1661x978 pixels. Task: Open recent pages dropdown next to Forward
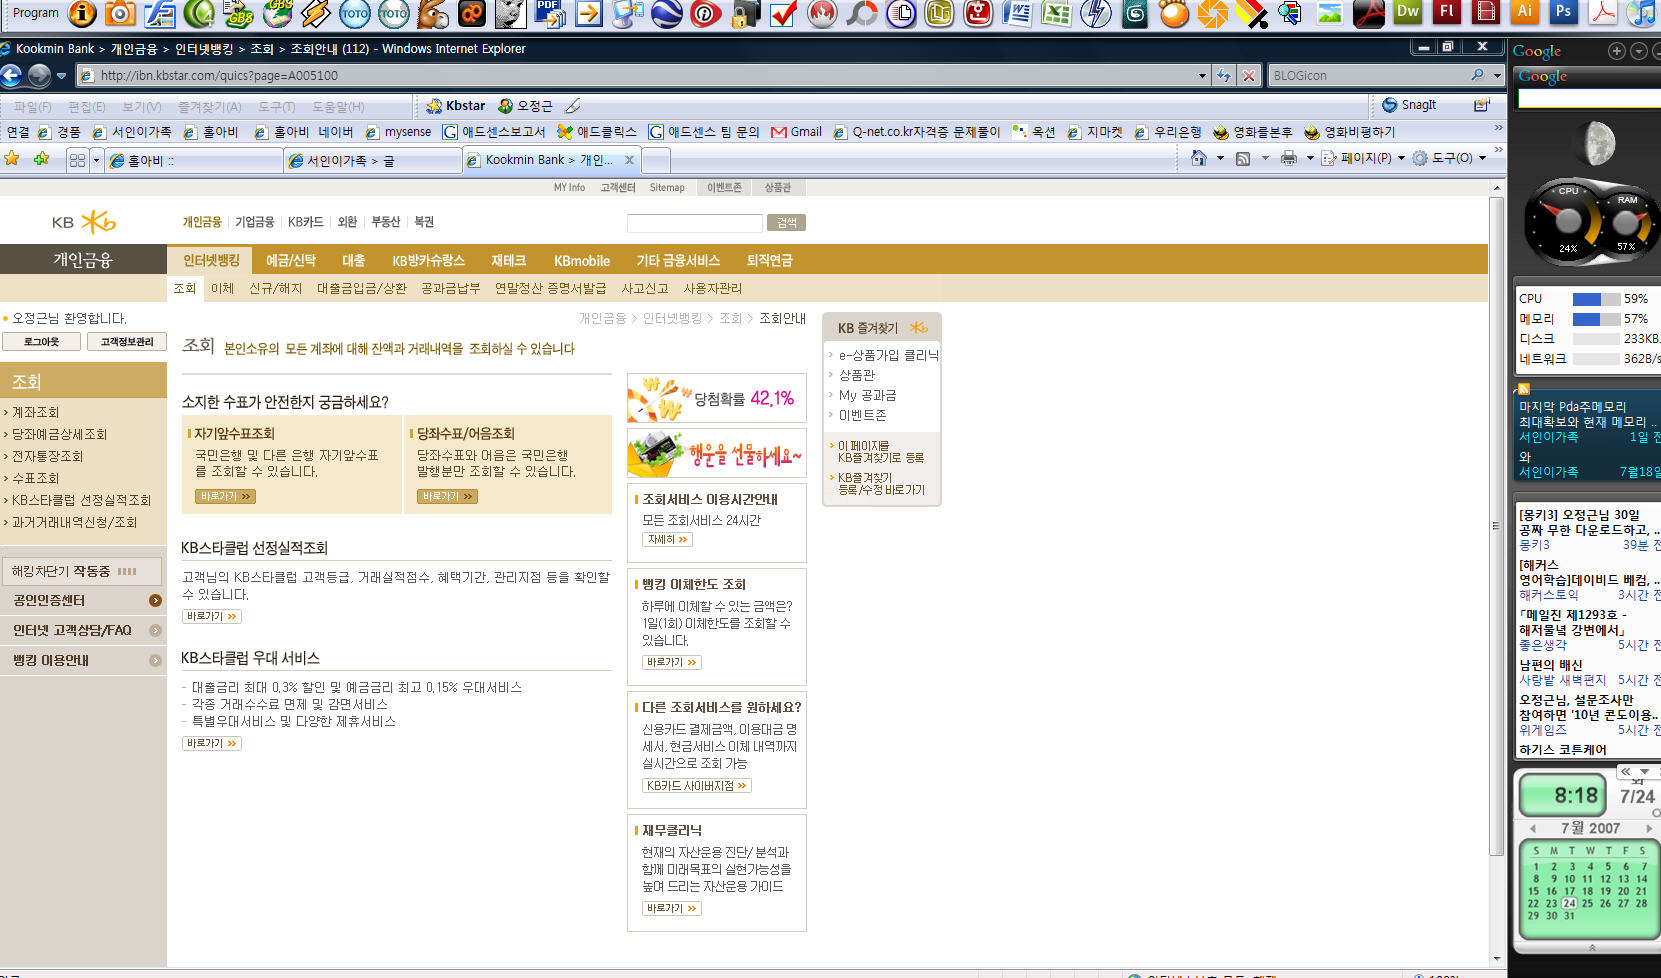pos(61,76)
